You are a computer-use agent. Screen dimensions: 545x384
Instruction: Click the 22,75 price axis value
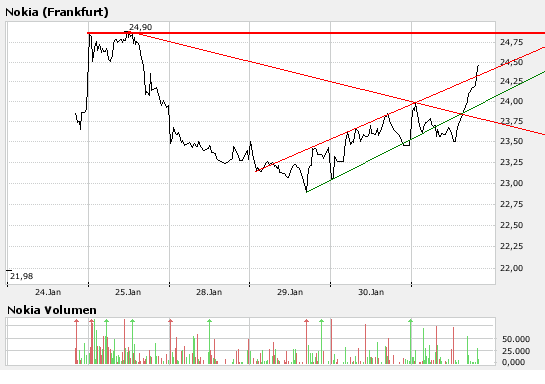512,204
